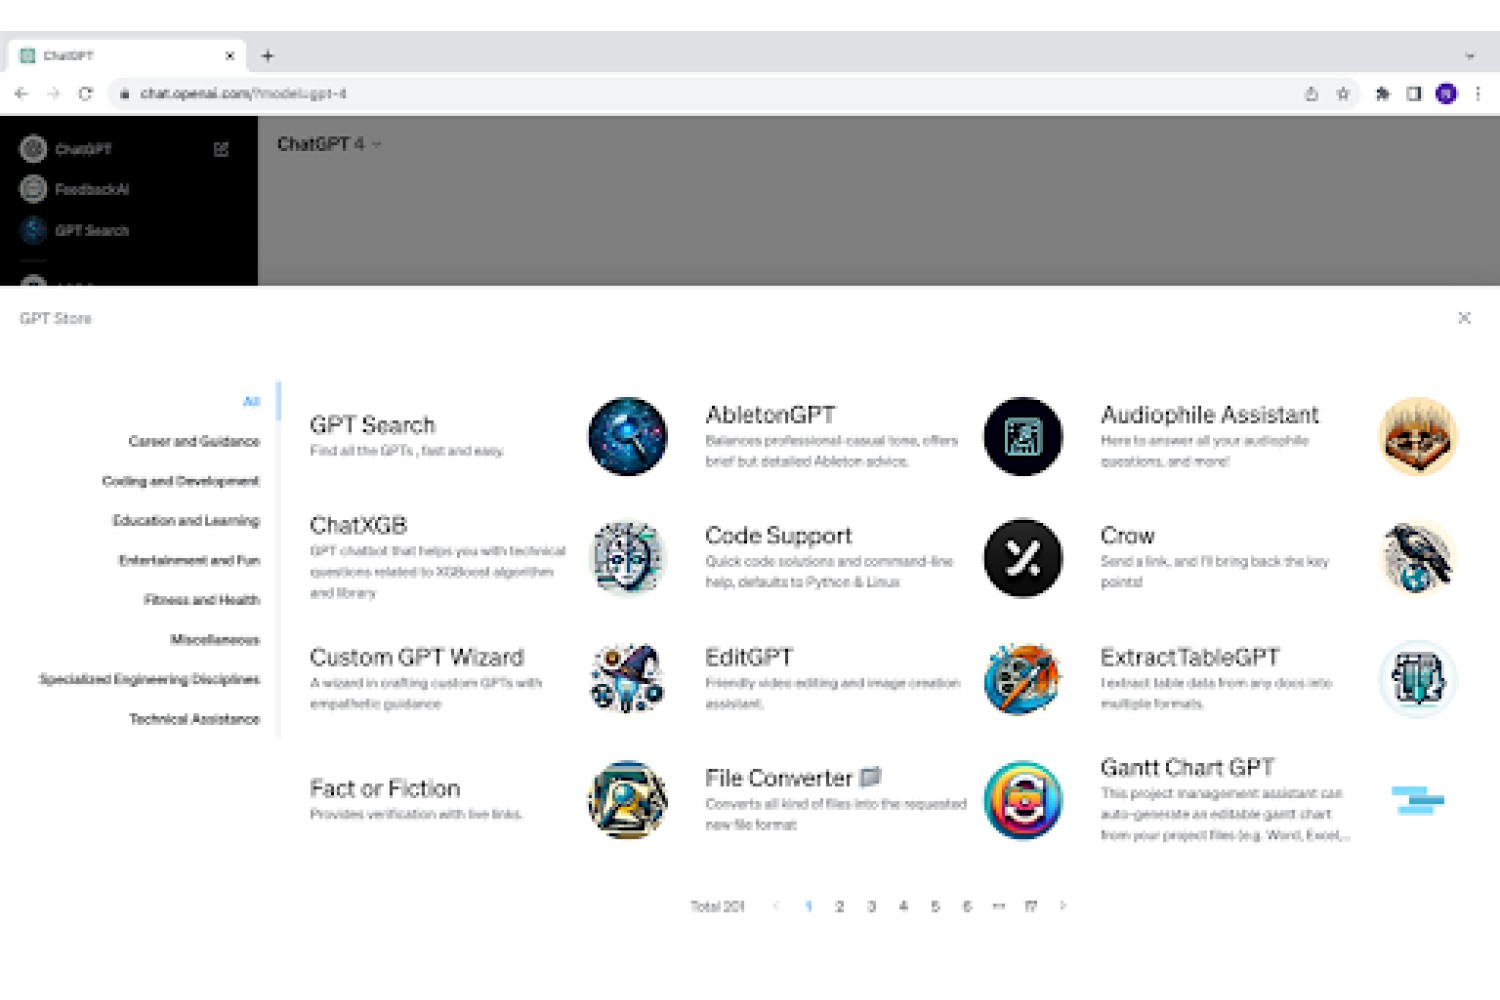Click the new chat compose icon in sidebar
The image size is (1500, 1000).
pos(221,149)
